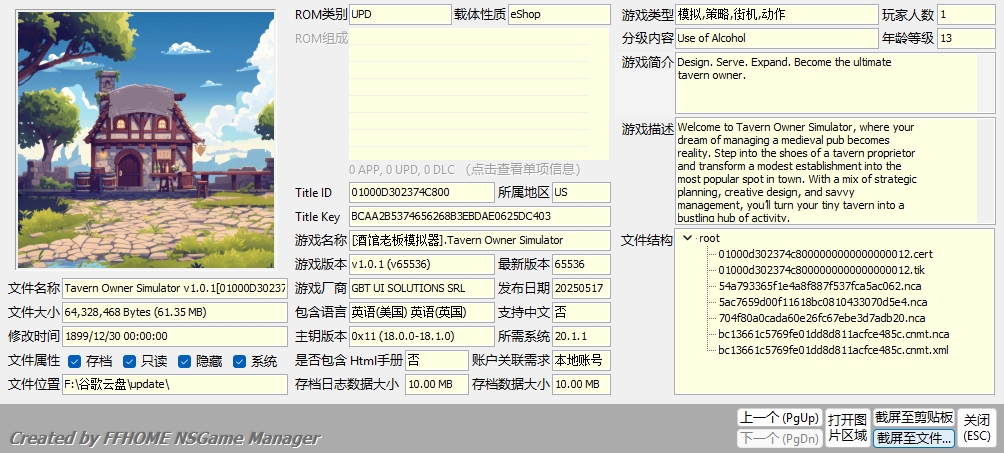The width and height of the screenshot is (1004, 453).
Task: Click the 文件大小 field 64,328,468 Bytes
Action: point(175,313)
